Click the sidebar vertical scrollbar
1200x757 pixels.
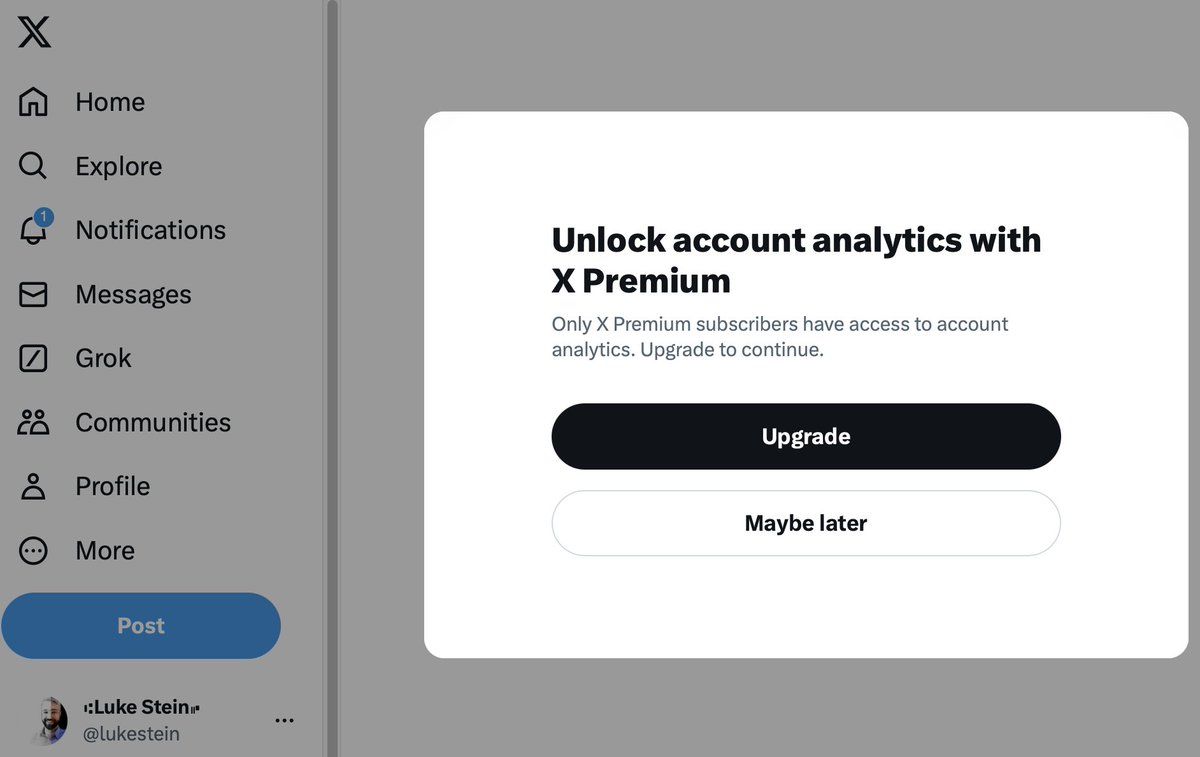coord(332,300)
